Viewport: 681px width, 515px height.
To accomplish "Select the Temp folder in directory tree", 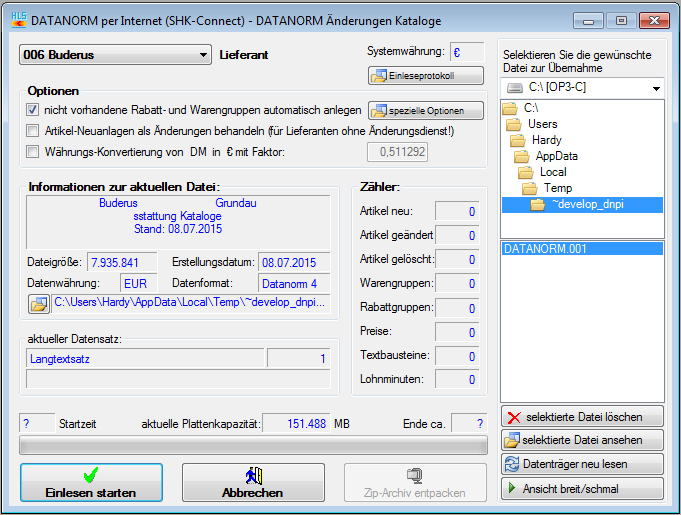I will (558, 188).
